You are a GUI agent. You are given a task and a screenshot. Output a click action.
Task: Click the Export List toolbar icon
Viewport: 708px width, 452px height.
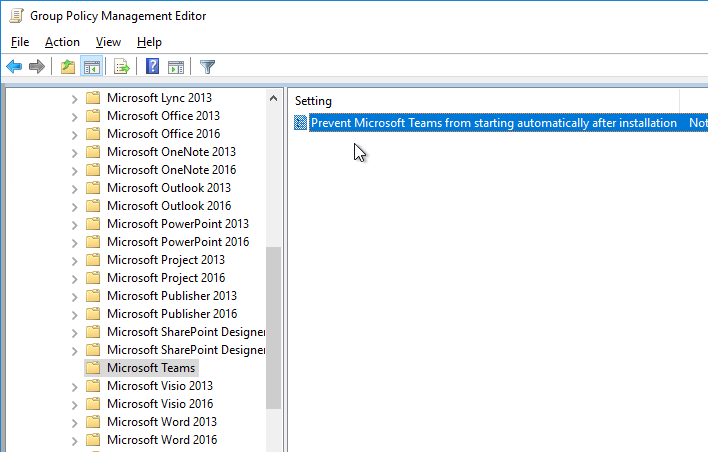coord(121,67)
